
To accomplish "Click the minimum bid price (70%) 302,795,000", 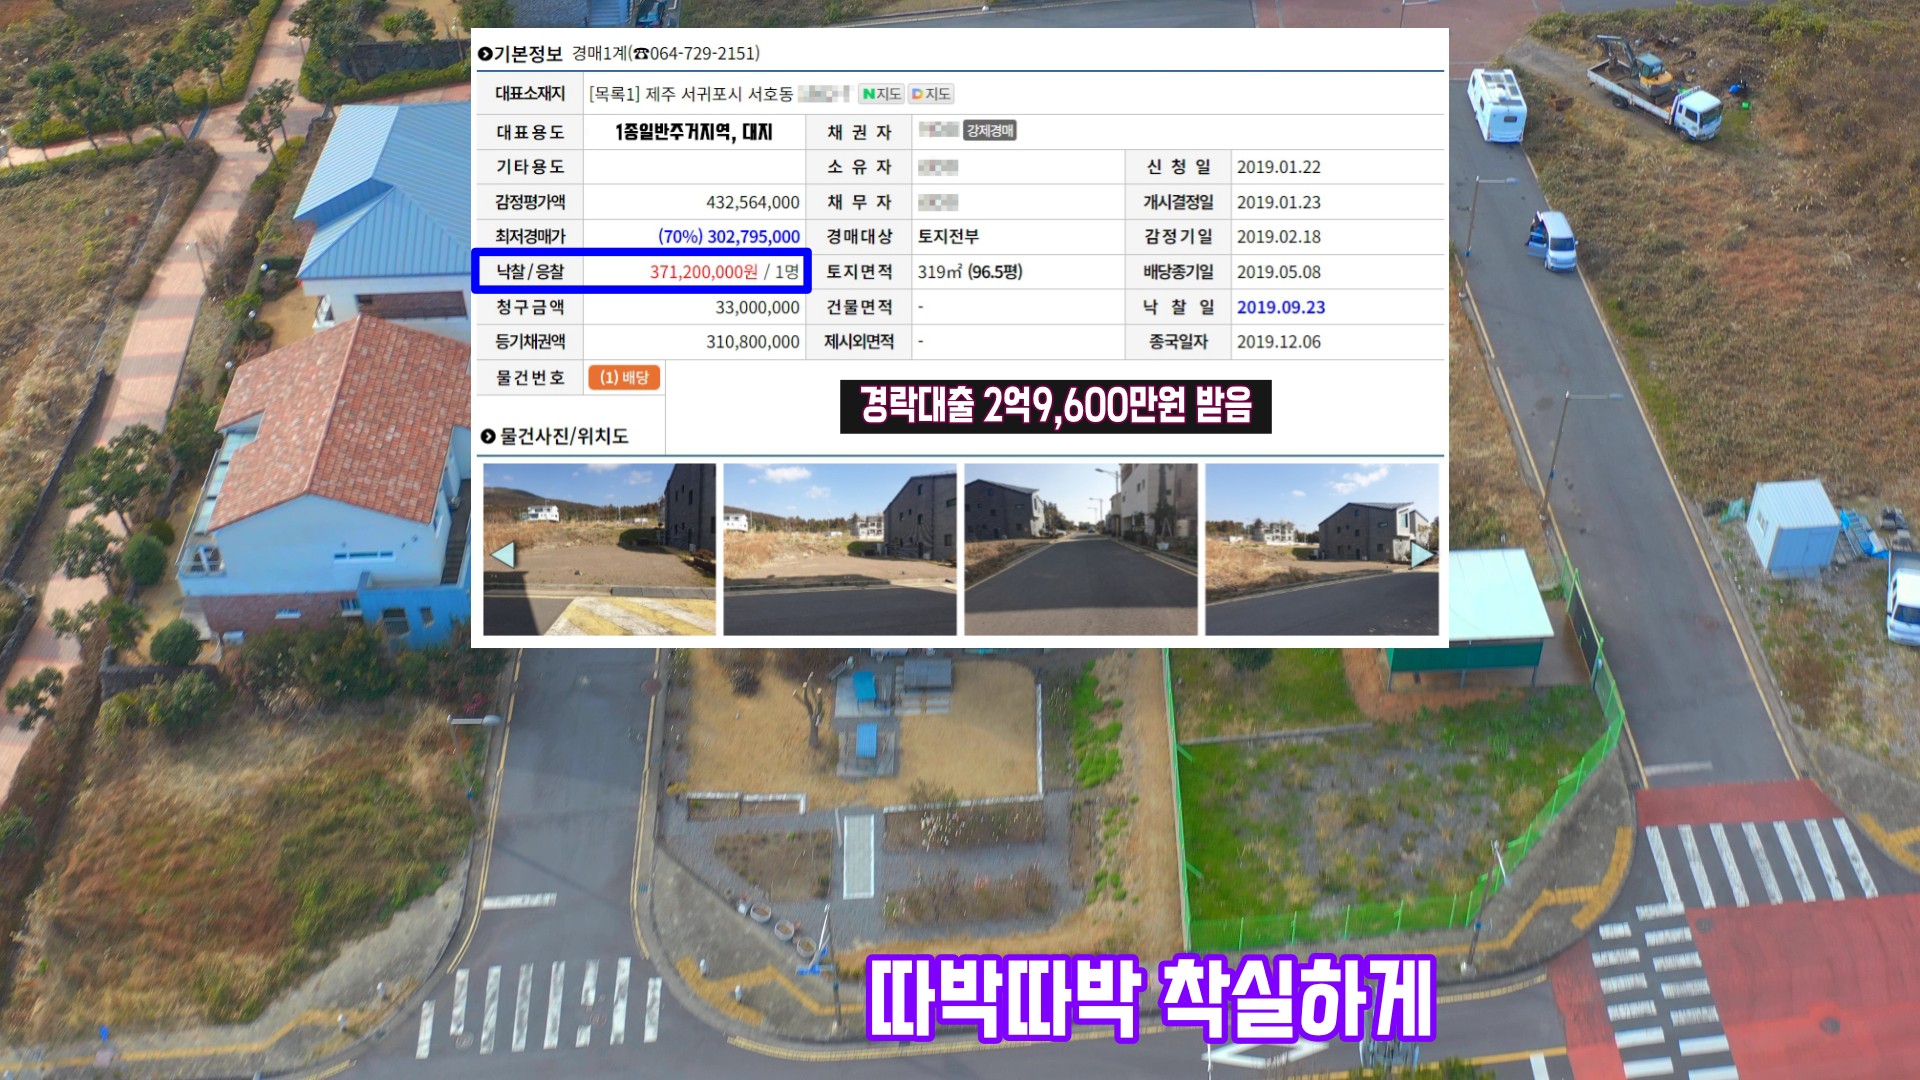I will point(729,237).
